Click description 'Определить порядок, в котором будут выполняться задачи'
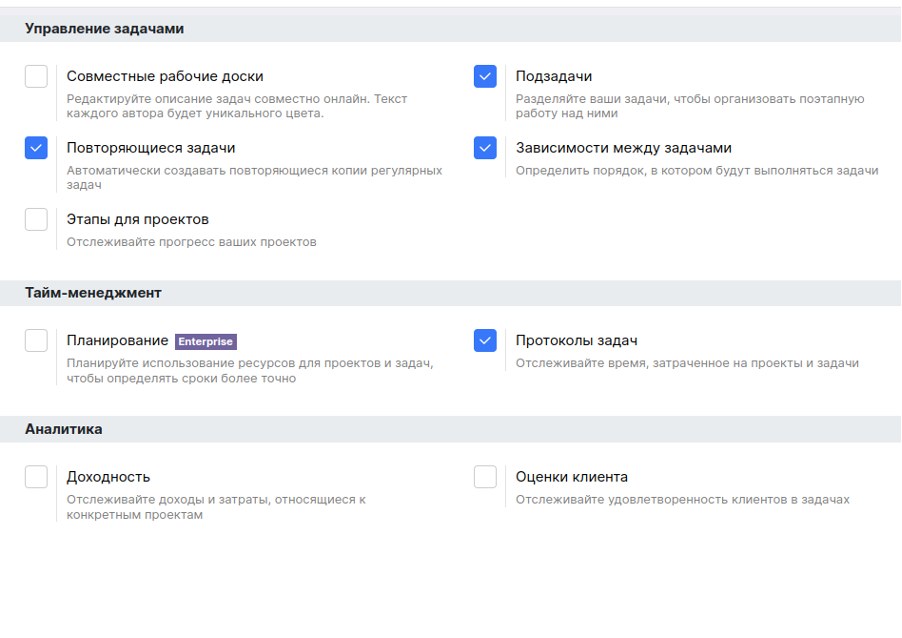Image resolution: width=902 pixels, height=638 pixels. [x=697, y=170]
